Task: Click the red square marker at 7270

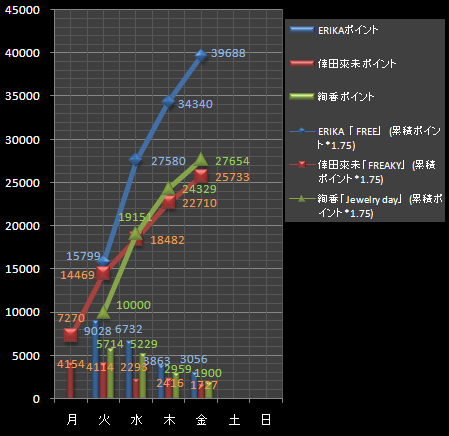Action: 71,335
